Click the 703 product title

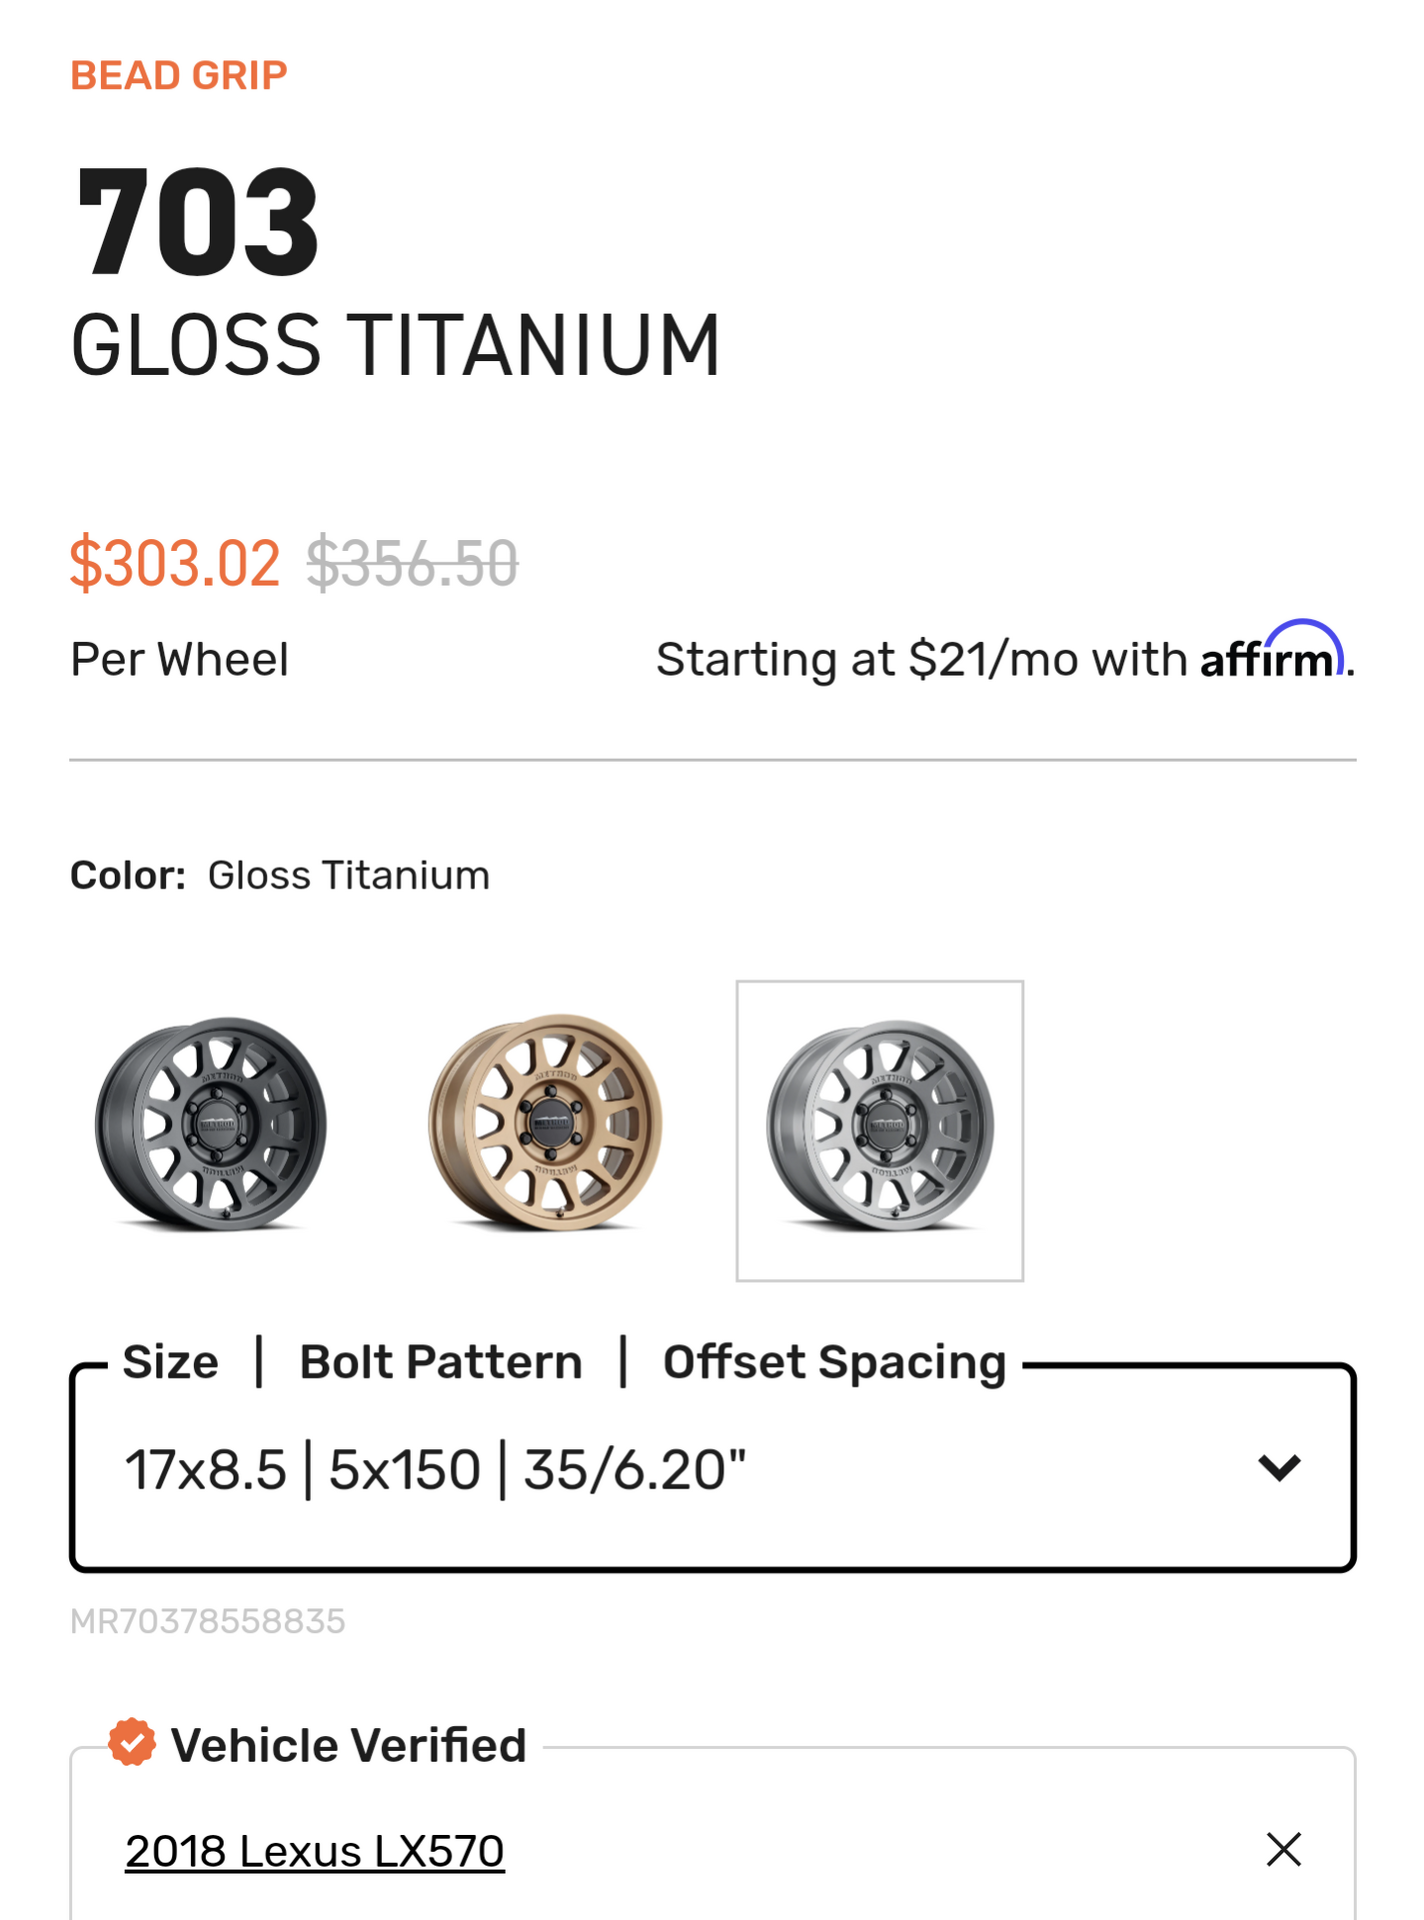[197, 221]
